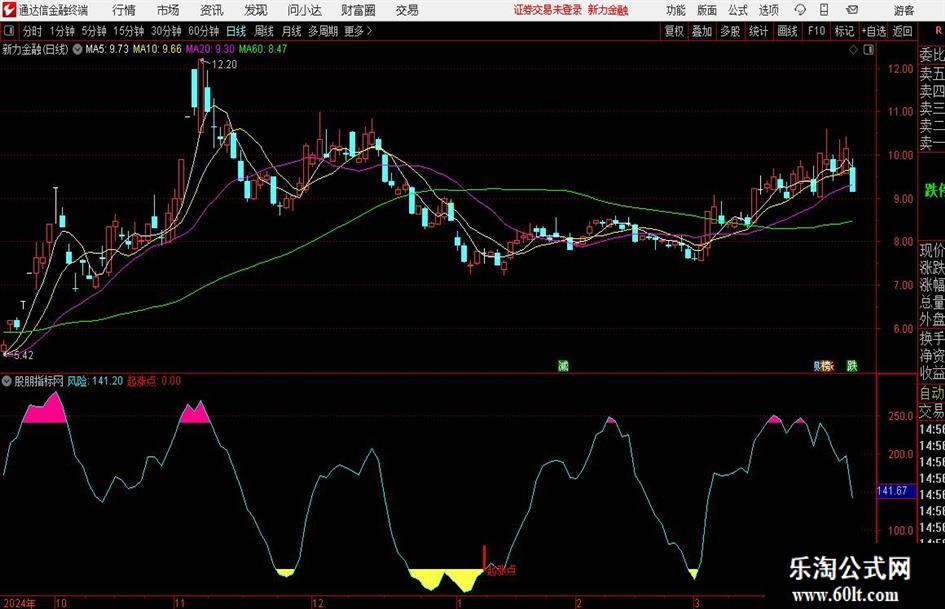
Task: Click the 统计 statistics toolbar button
Action: (758, 31)
